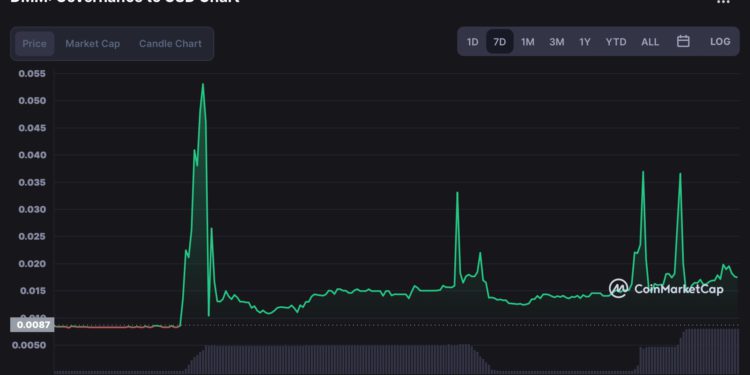The width and height of the screenshot is (750, 375).
Task: Select YTD time range
Action: (616, 42)
